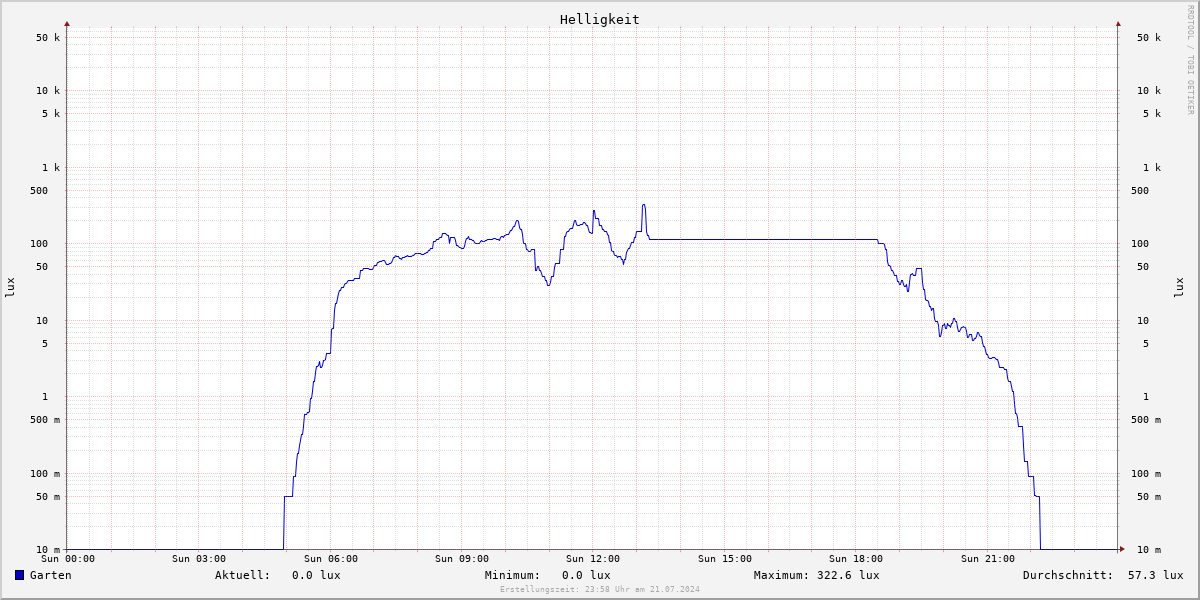Viewport: 1200px width, 600px height.
Task: Click the "Sun 00:00" time axis label
Action: 68,559
